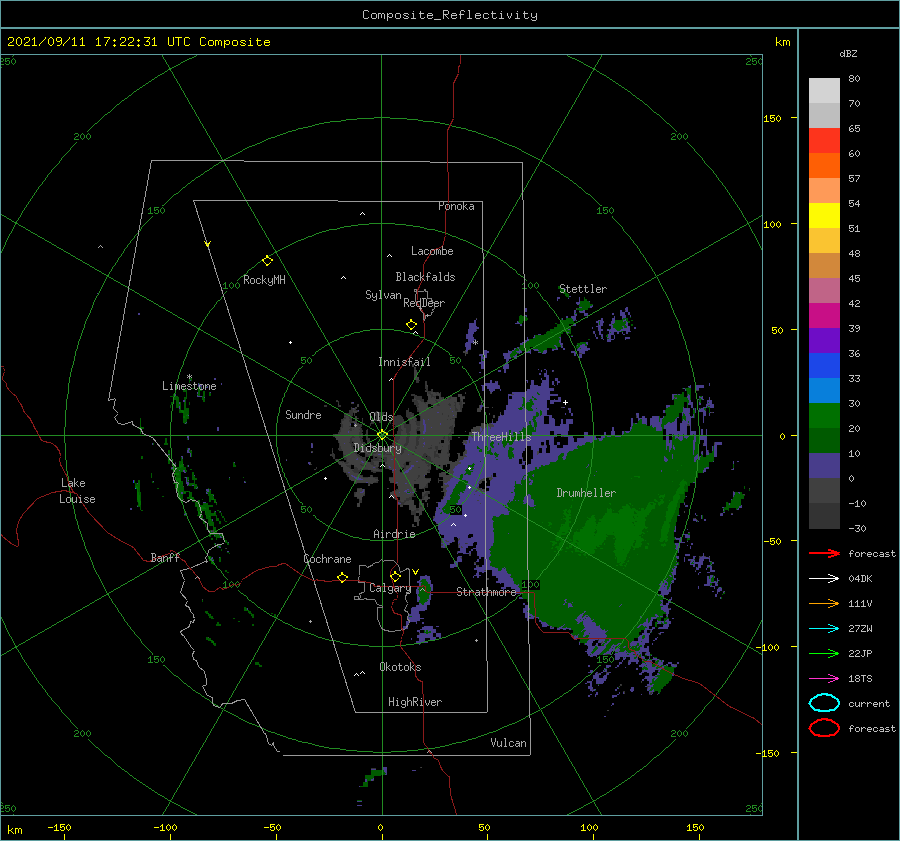This screenshot has width=900, height=841.
Task: Click the Airdrie city label
Action: [394, 534]
